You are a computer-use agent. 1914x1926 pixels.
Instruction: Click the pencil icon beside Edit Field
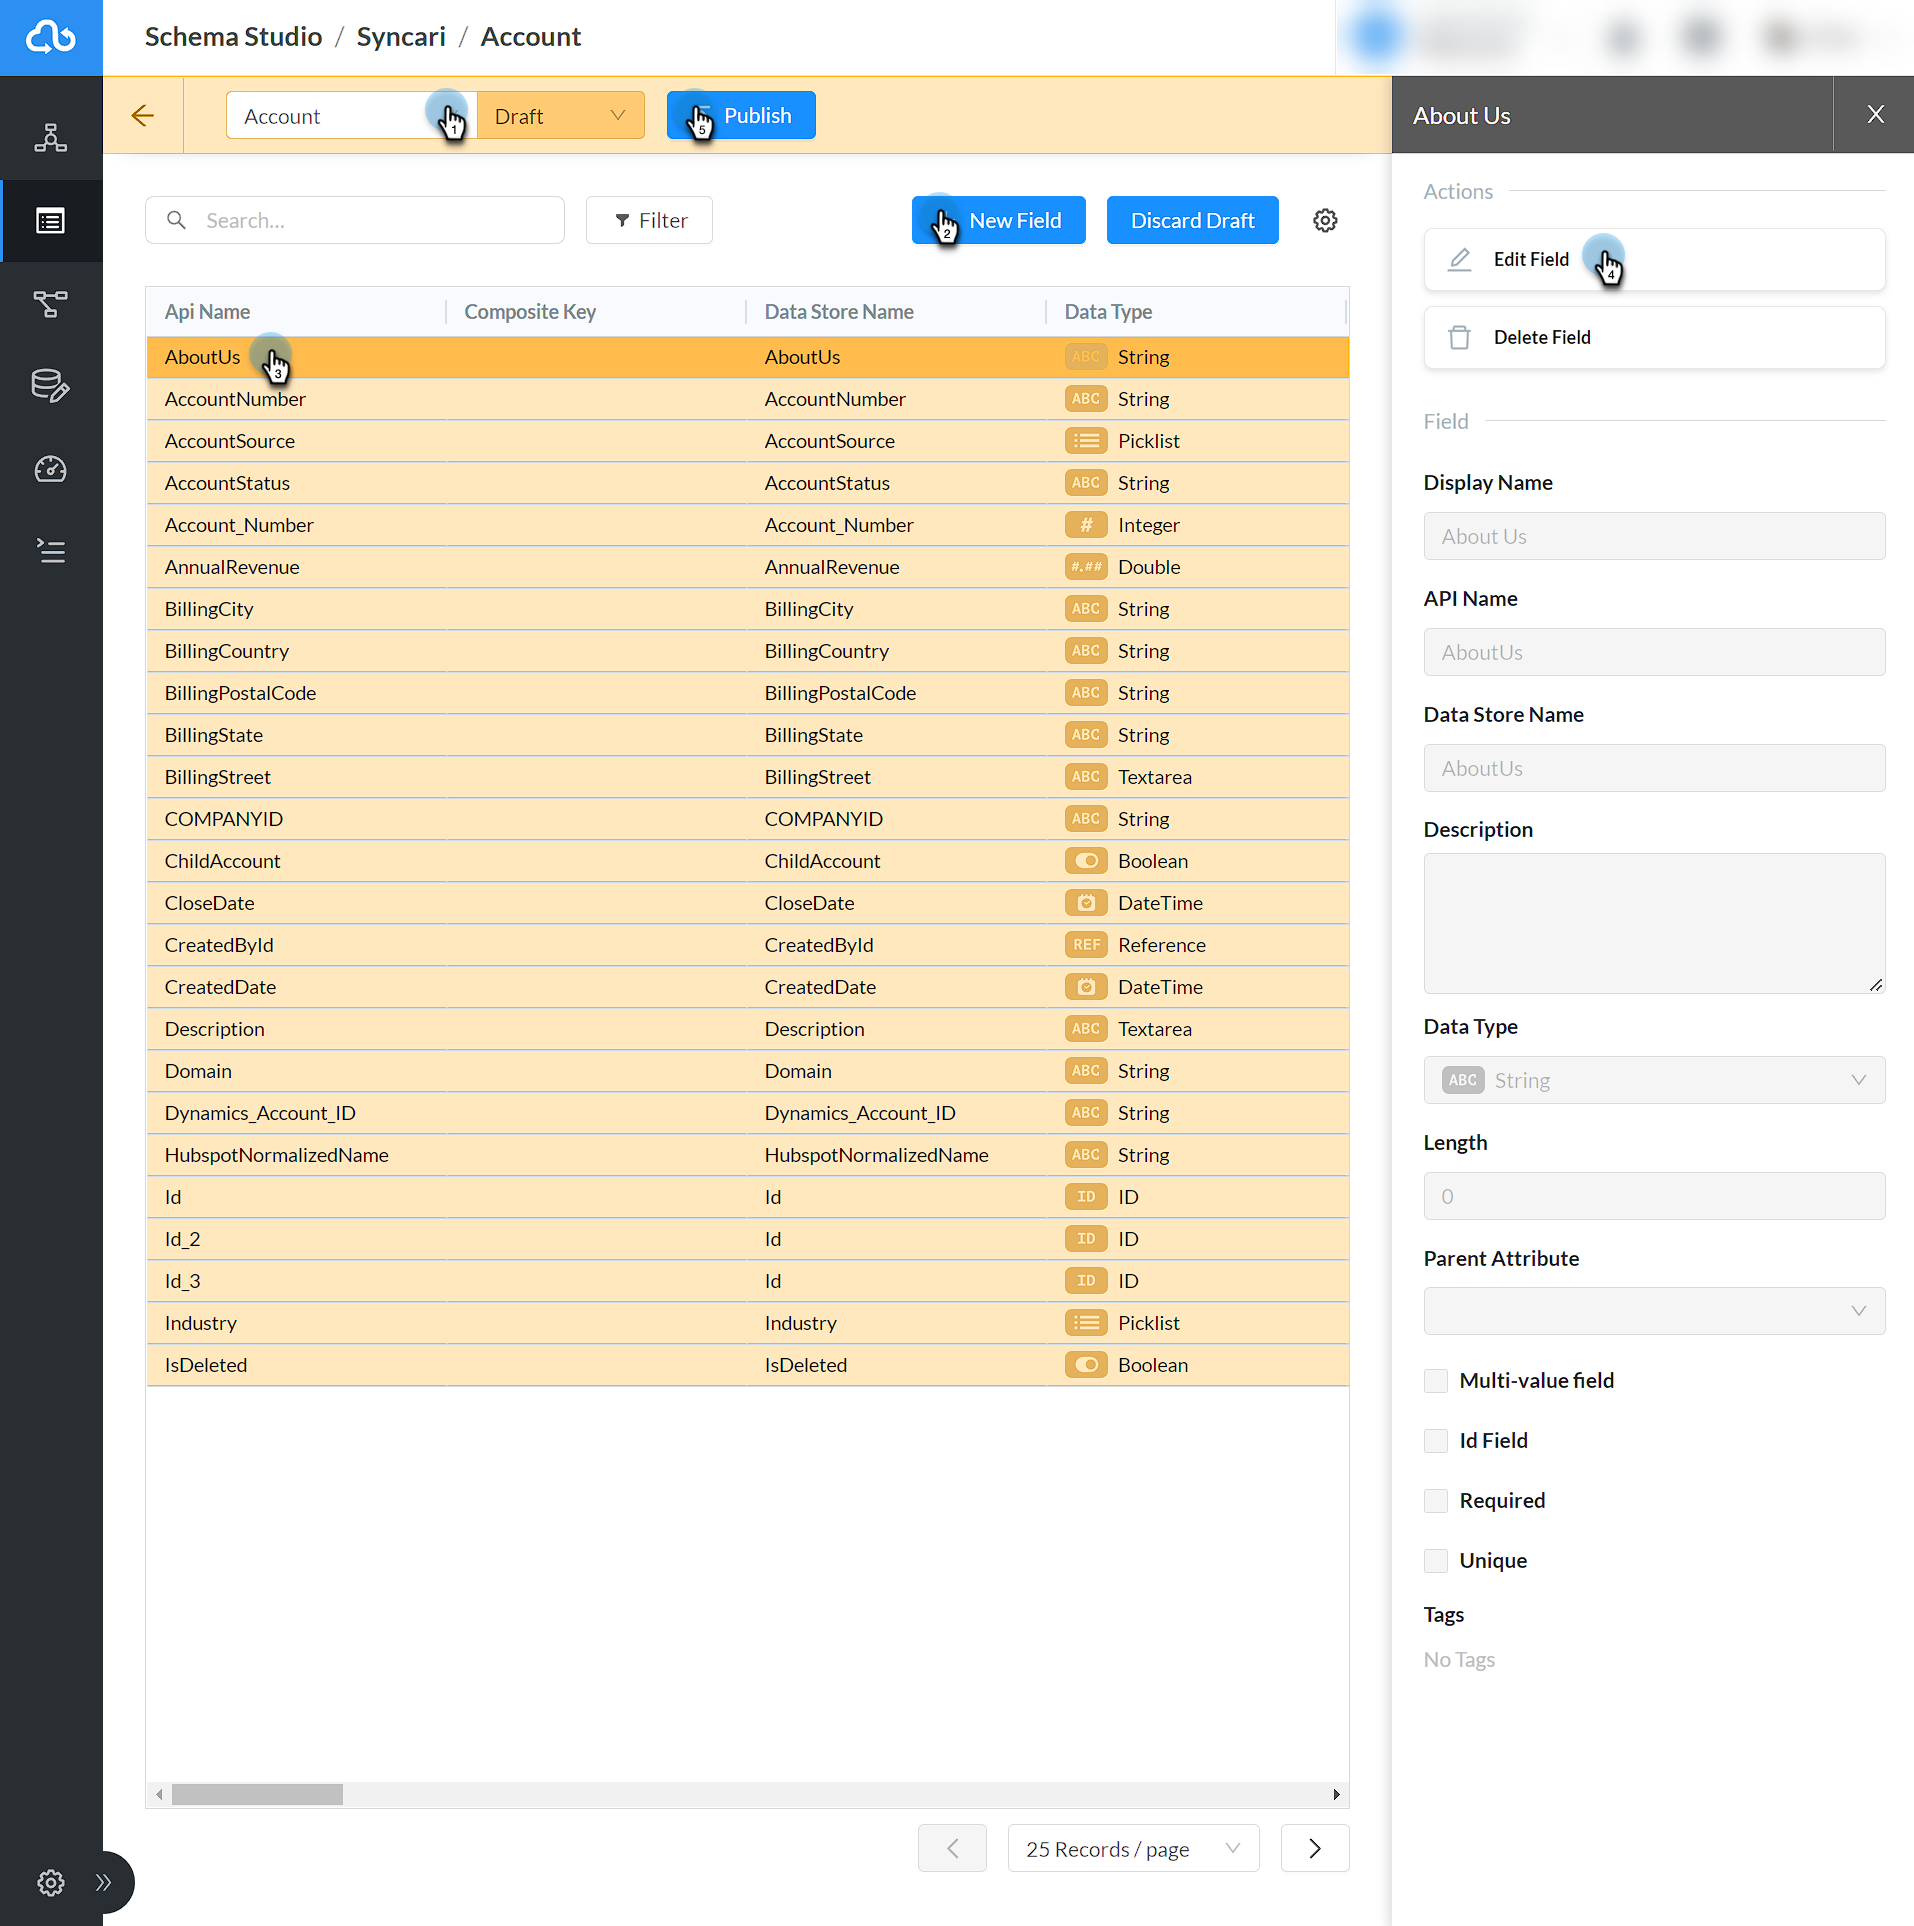(1460, 259)
